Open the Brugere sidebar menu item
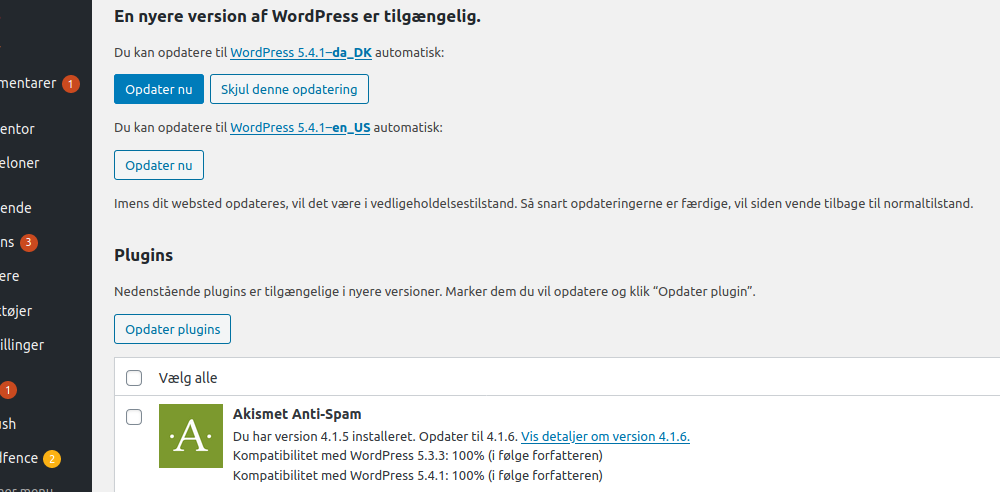 pyautogui.click(x=10, y=276)
